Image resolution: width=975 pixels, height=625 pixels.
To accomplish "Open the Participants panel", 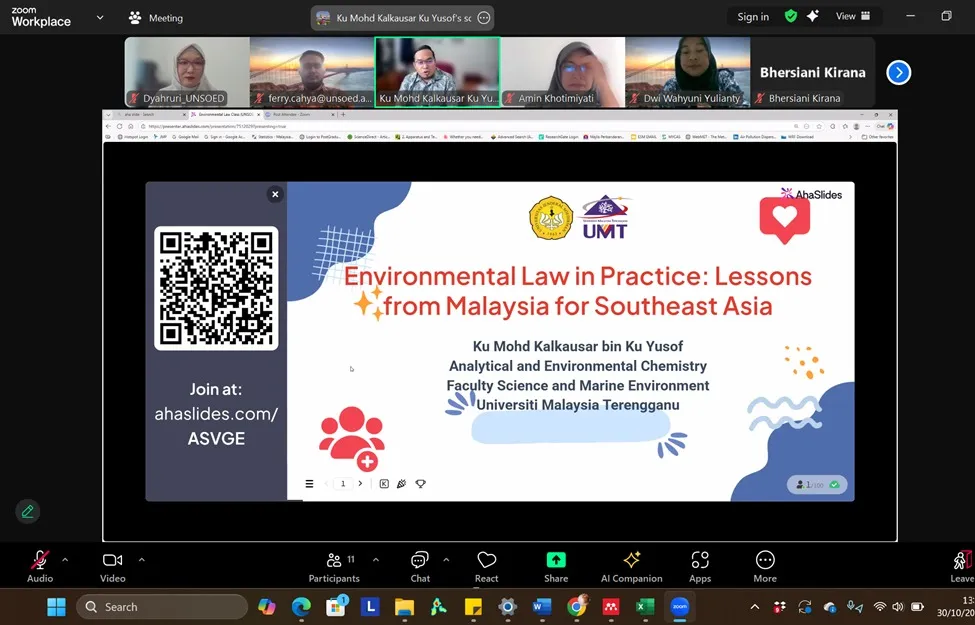I will (x=334, y=565).
